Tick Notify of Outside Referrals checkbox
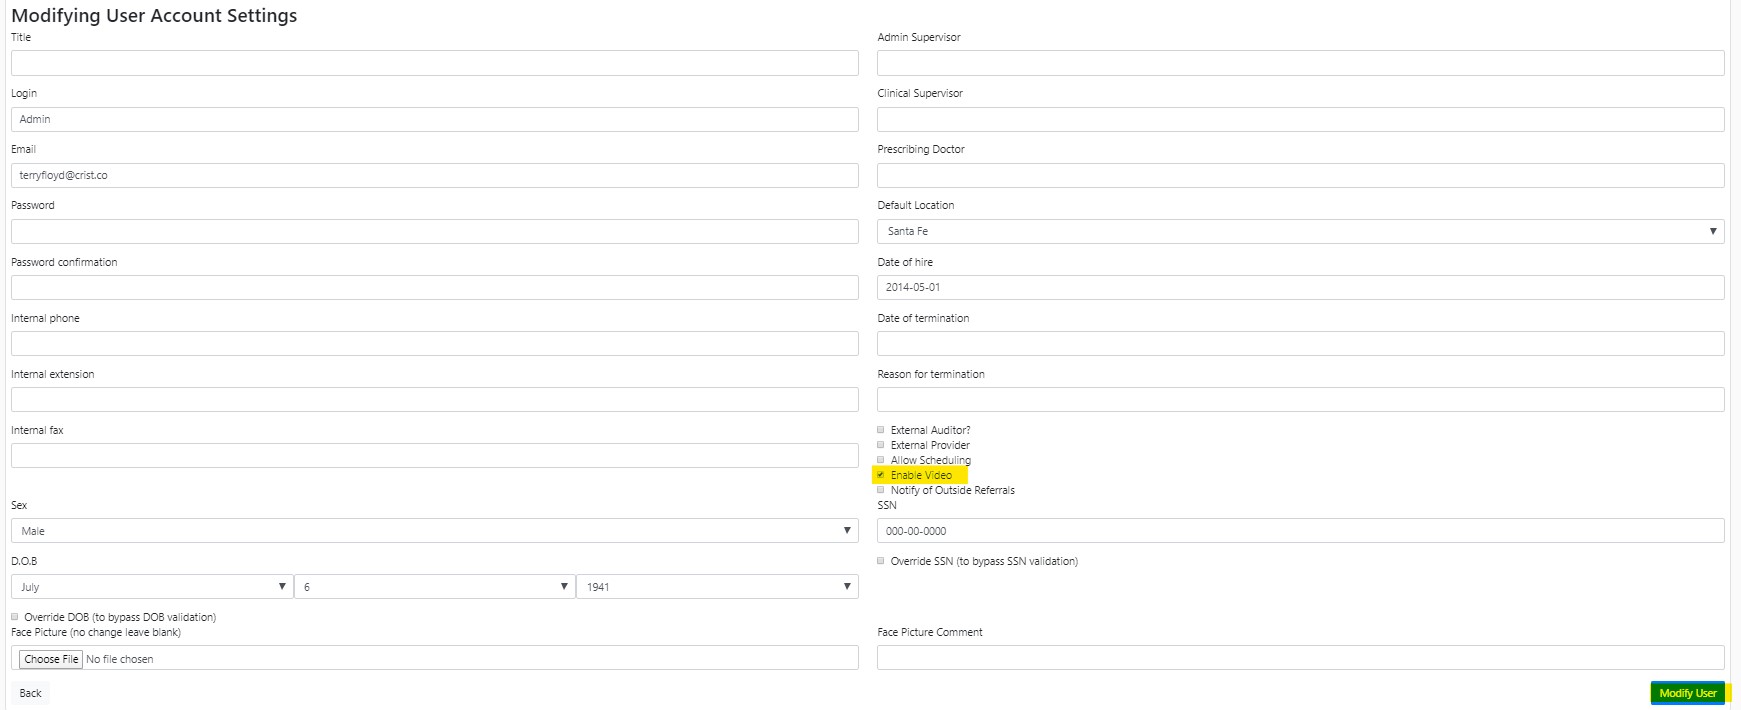 point(881,490)
